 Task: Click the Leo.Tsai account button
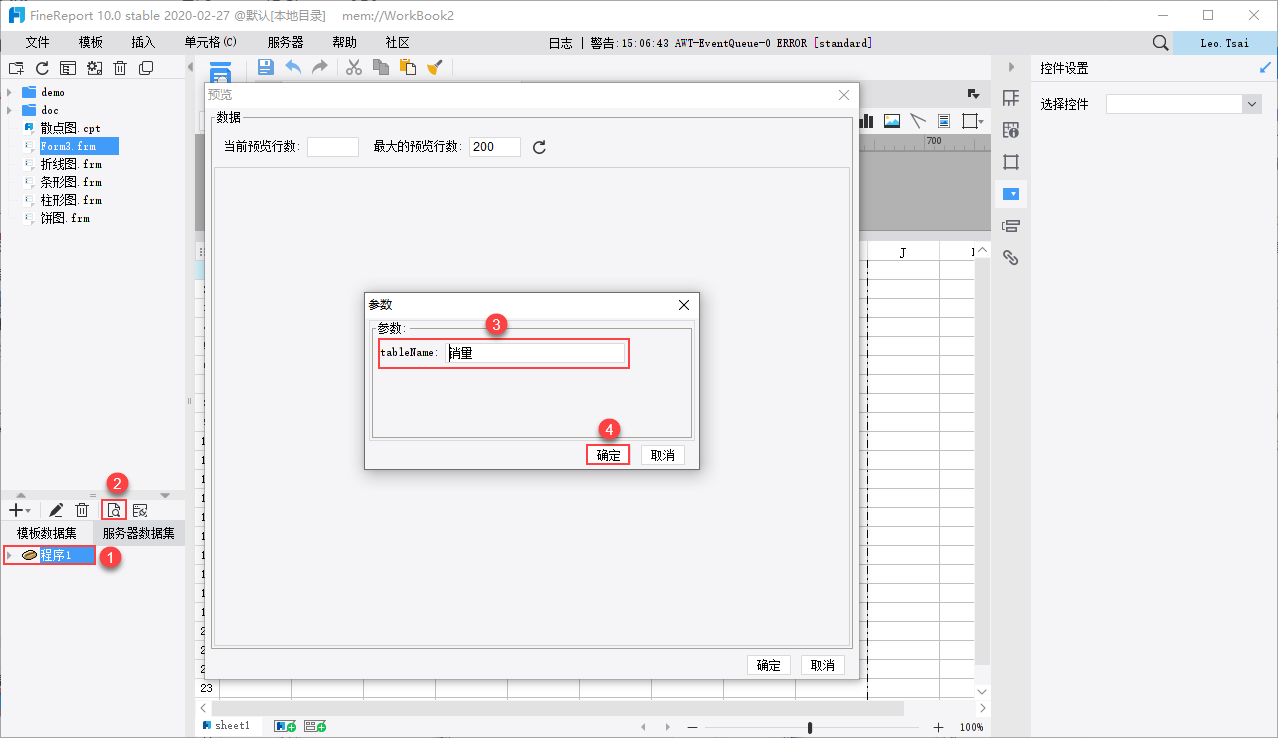(1225, 43)
